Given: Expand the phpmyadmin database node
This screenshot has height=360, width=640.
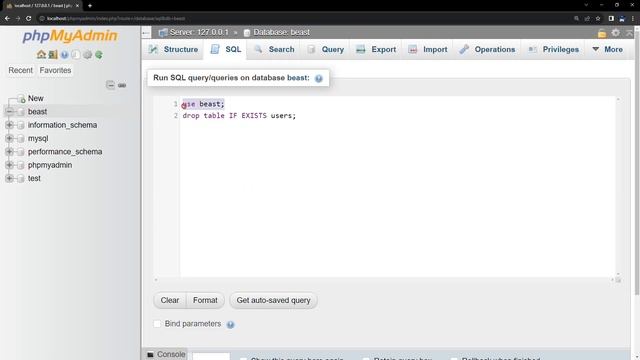Looking at the screenshot, I should (9, 165).
